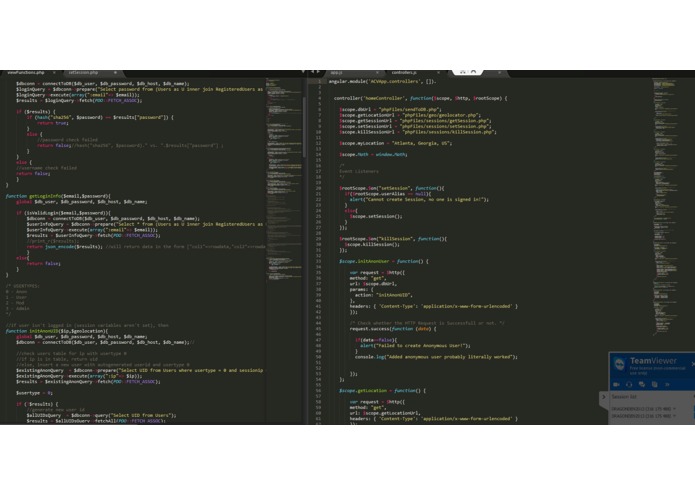Open TeamViewer audio headset option
The image size is (695, 494).
point(629,385)
